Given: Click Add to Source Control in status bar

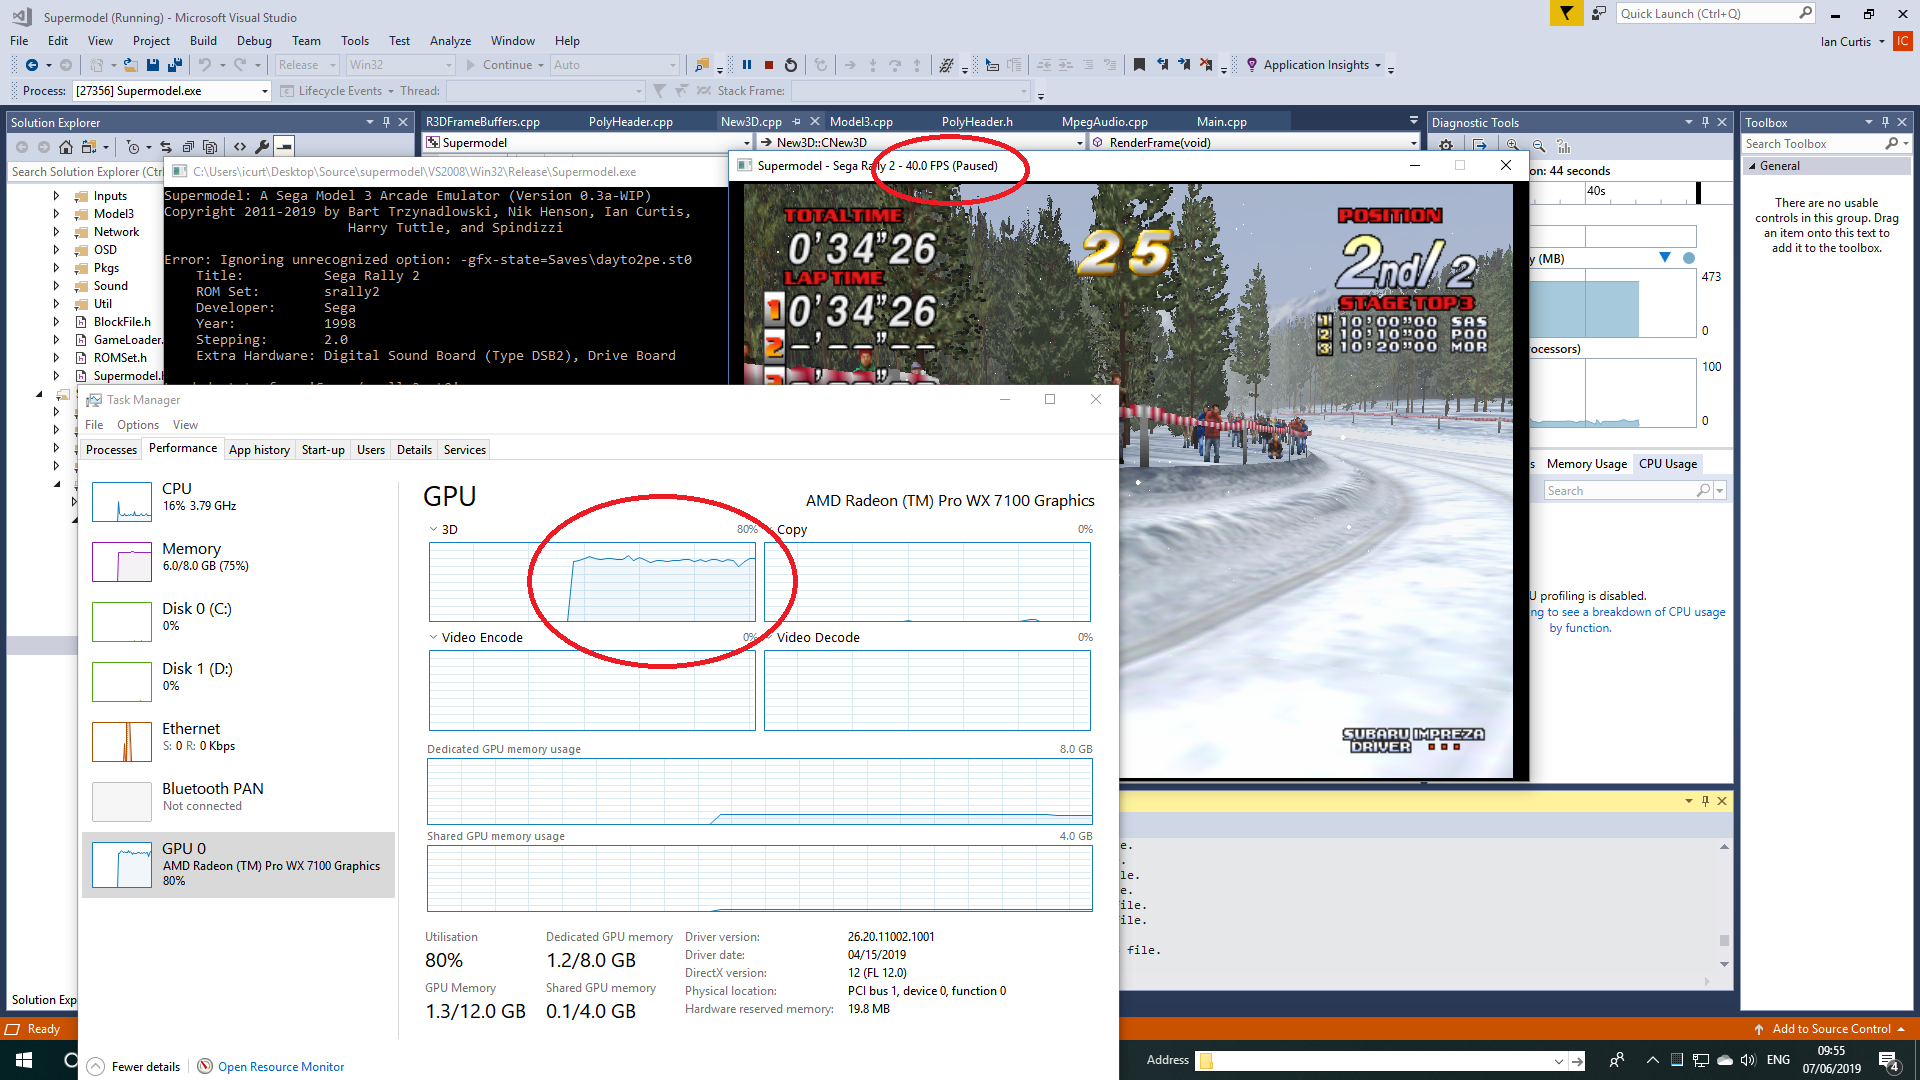Looking at the screenshot, I should [1831, 1029].
